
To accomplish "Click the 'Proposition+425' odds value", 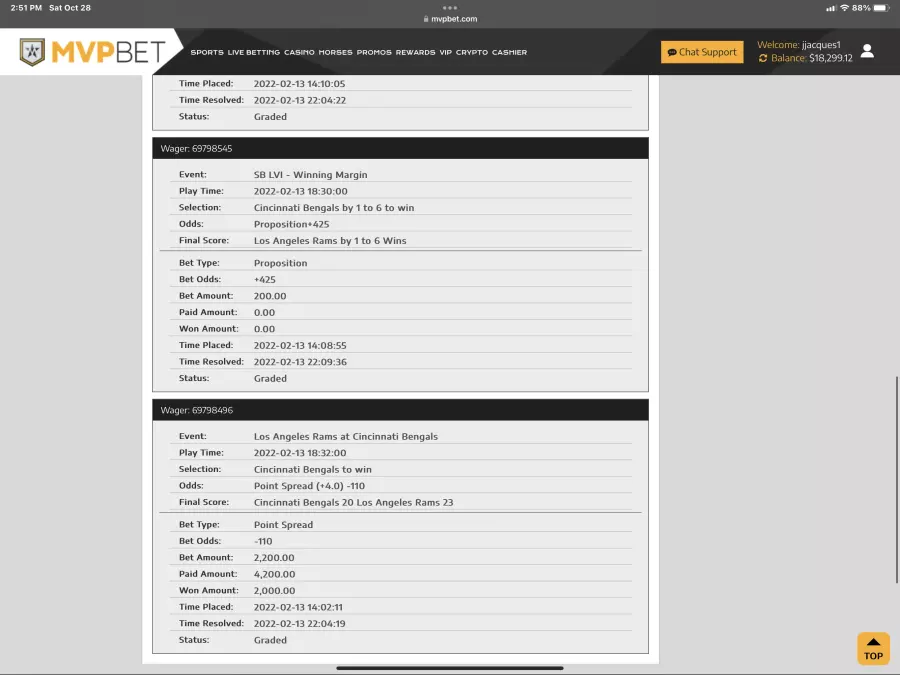I will pyautogui.click(x=292, y=224).
